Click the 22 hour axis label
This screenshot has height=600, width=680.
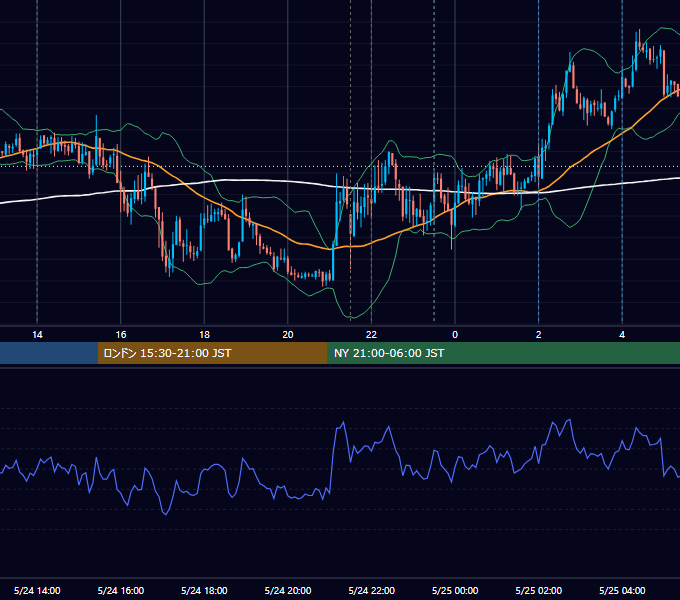[371, 335]
